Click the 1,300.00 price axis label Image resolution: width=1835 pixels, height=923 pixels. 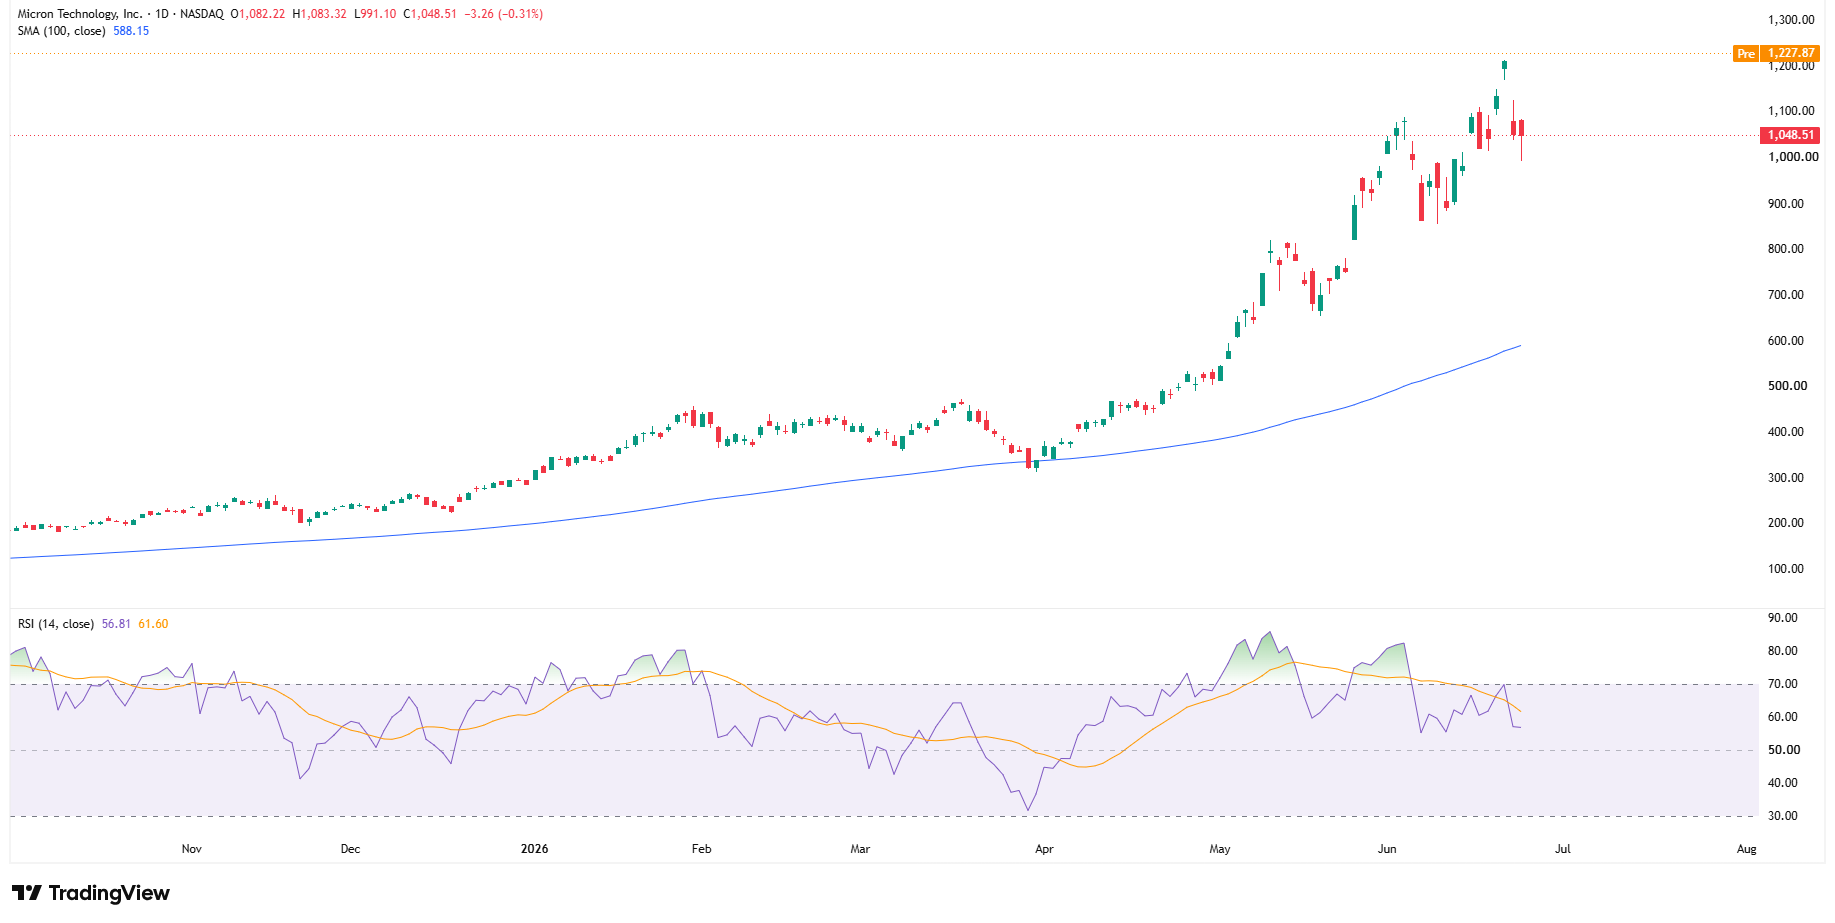[1791, 20]
